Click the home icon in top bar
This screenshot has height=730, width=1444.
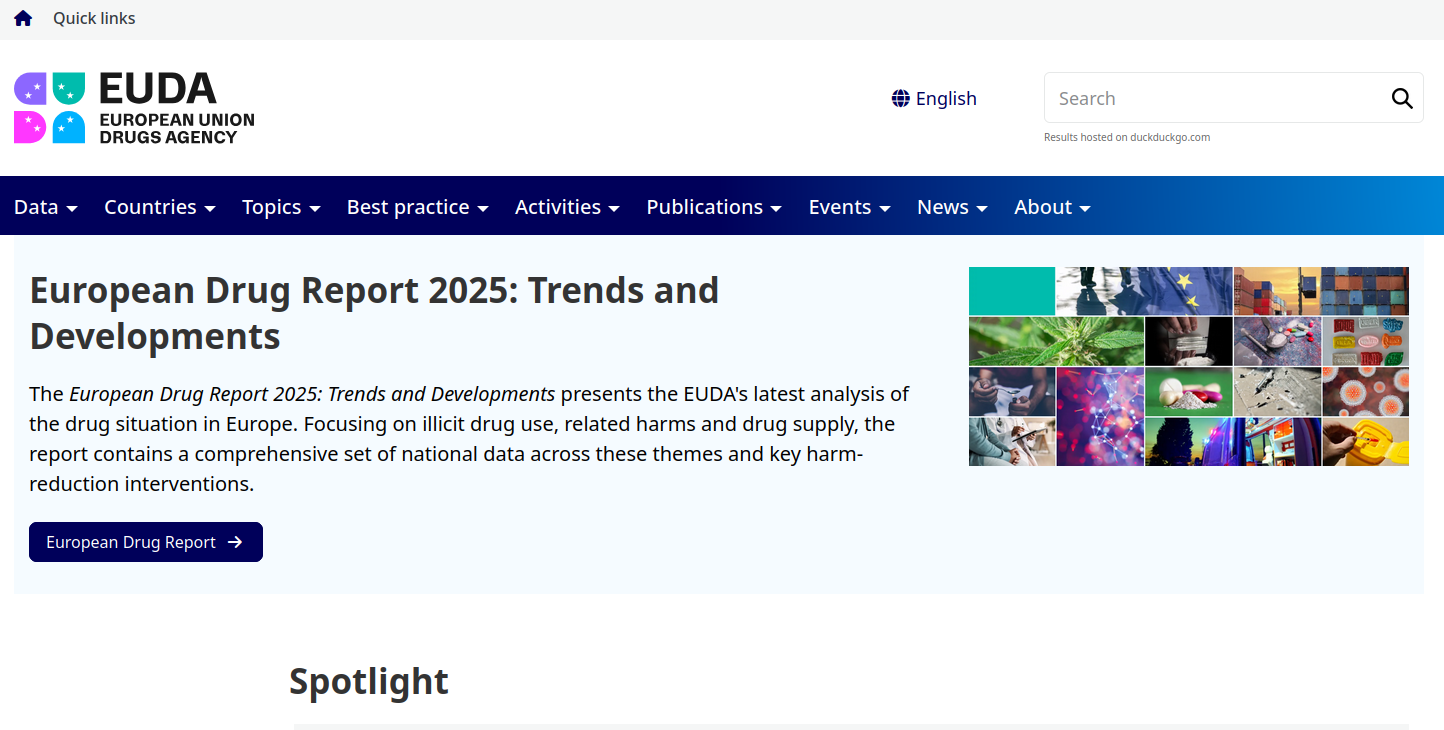click(23, 18)
